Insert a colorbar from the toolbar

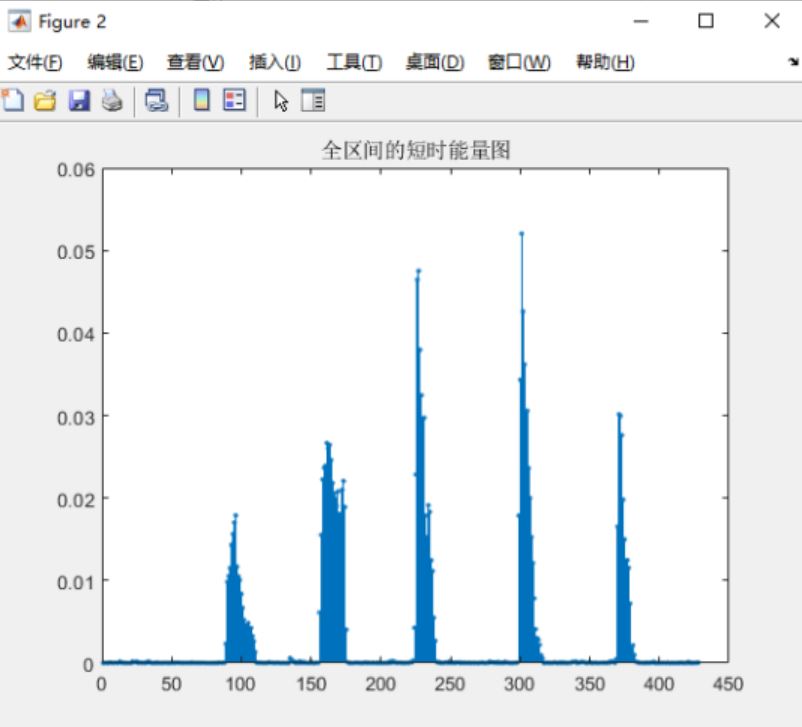point(202,100)
